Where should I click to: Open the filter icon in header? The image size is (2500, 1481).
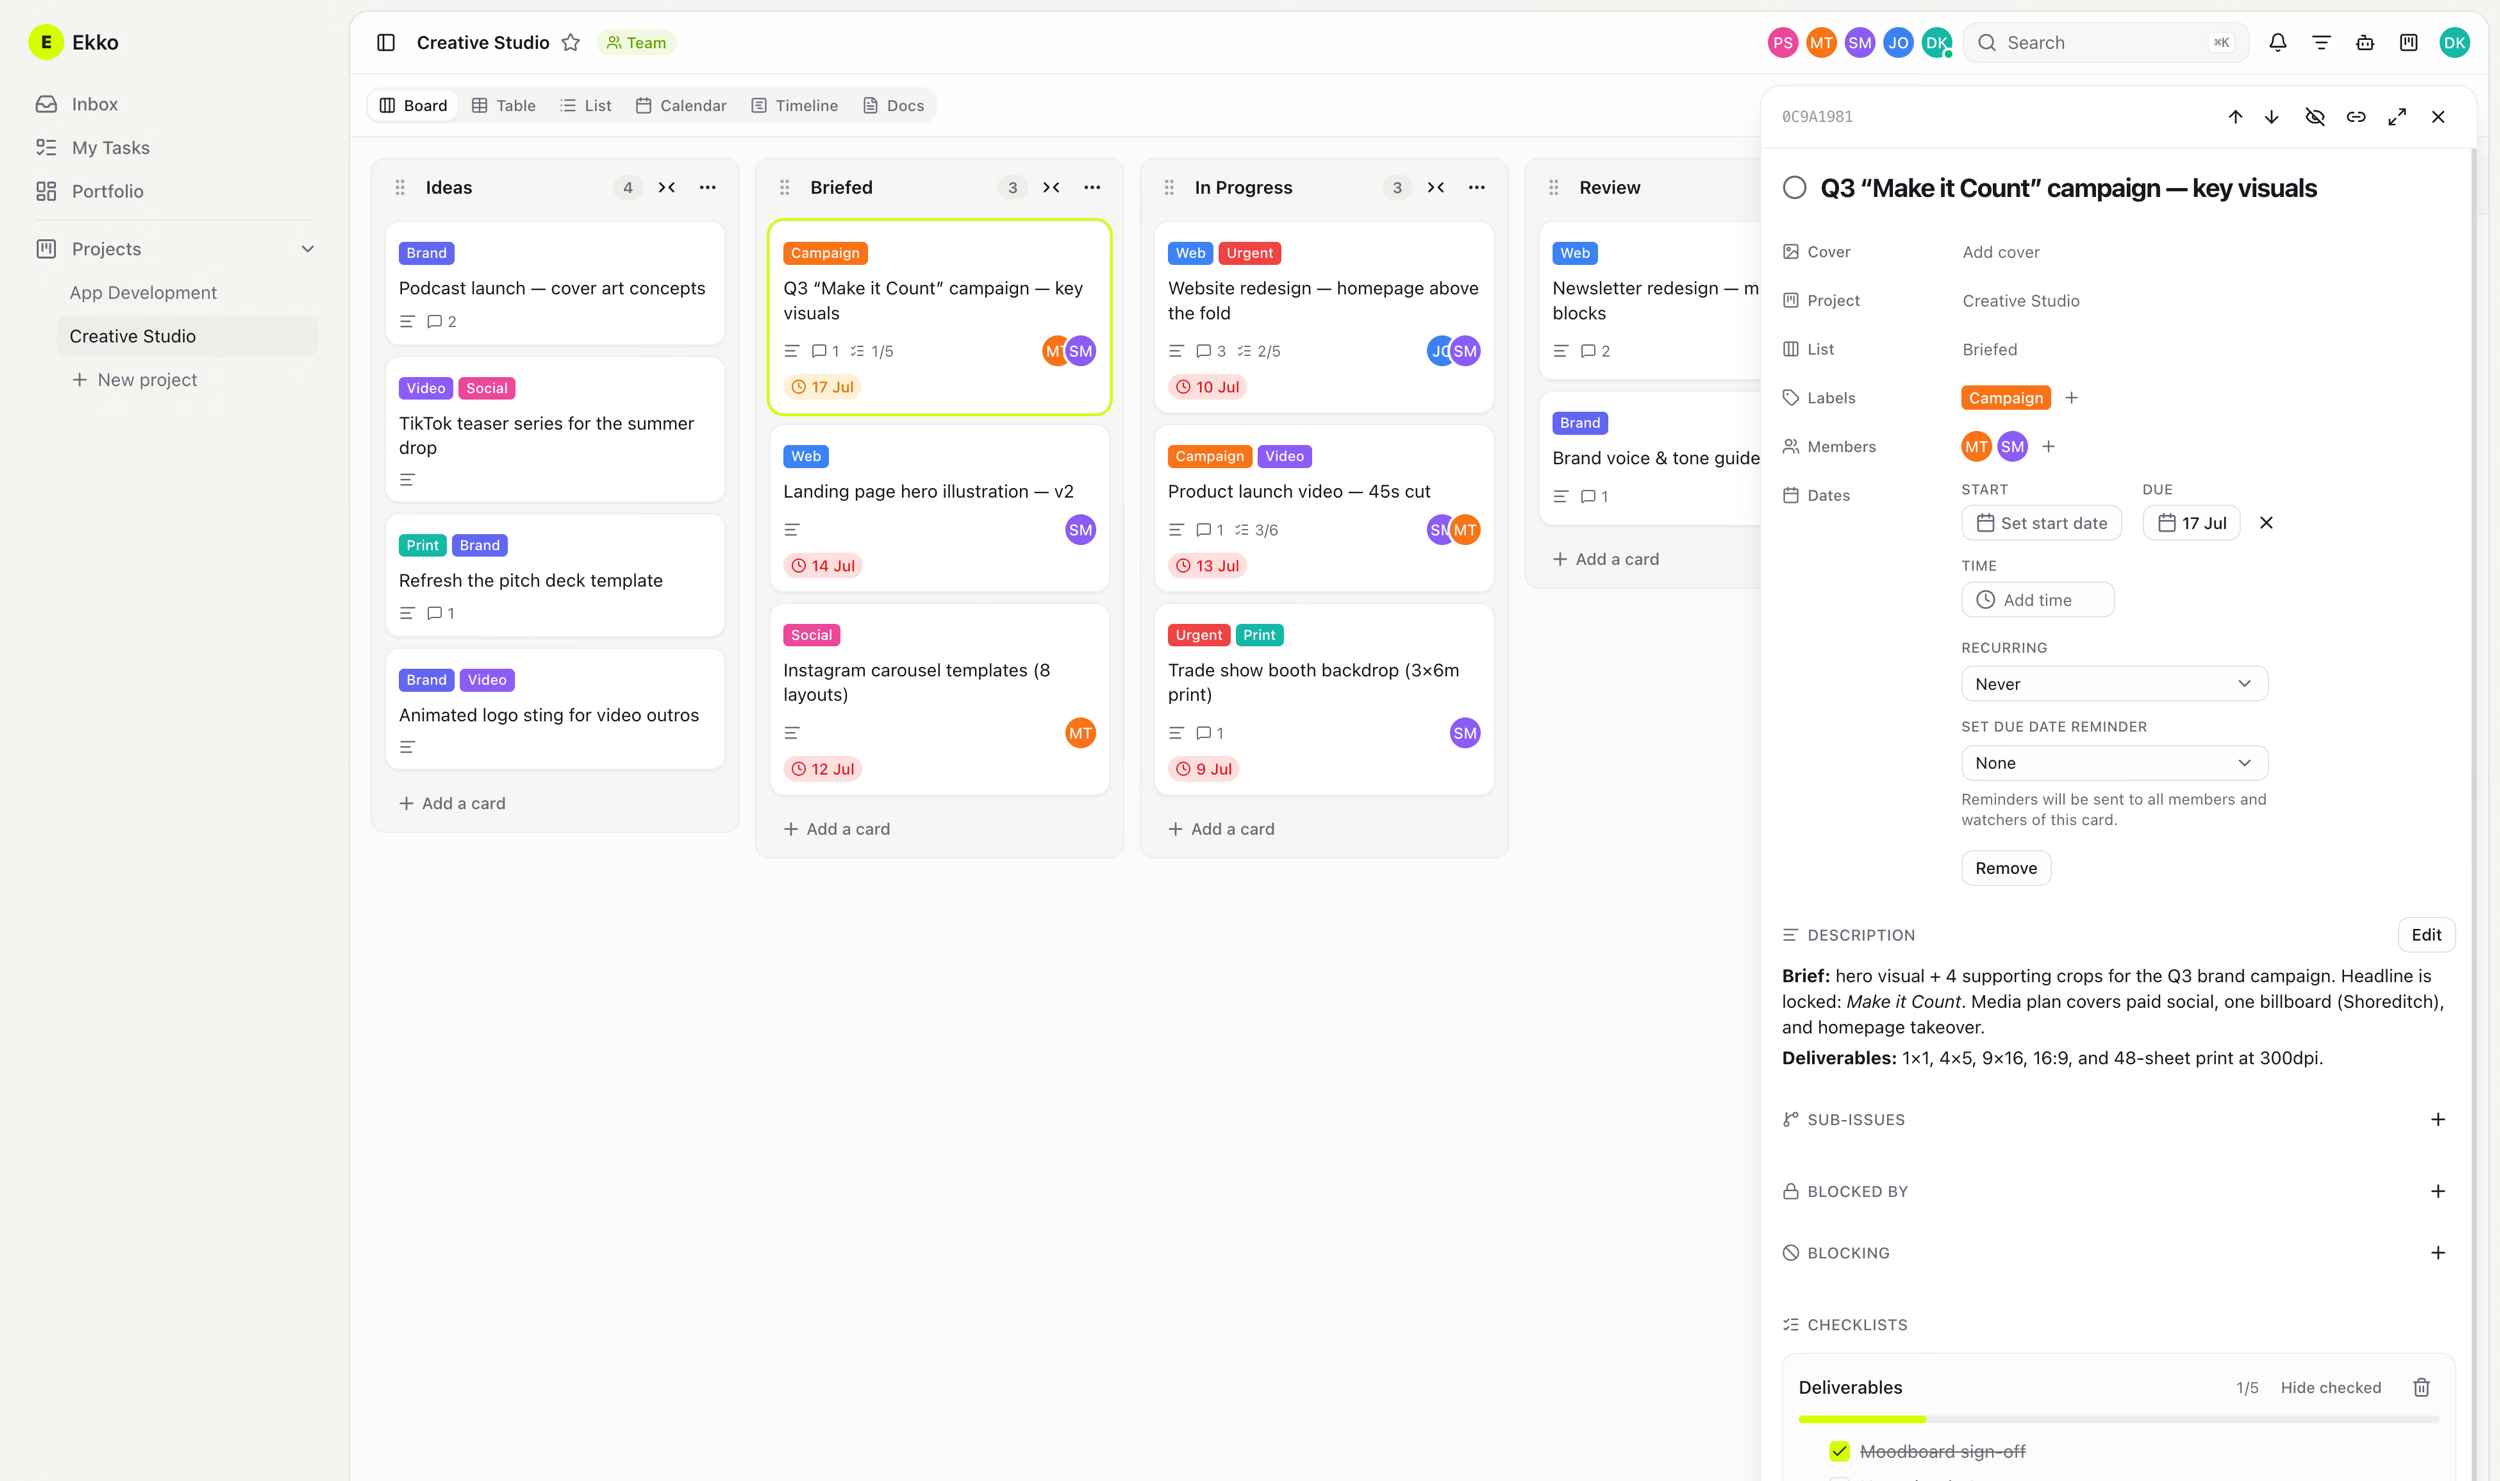tap(2321, 42)
